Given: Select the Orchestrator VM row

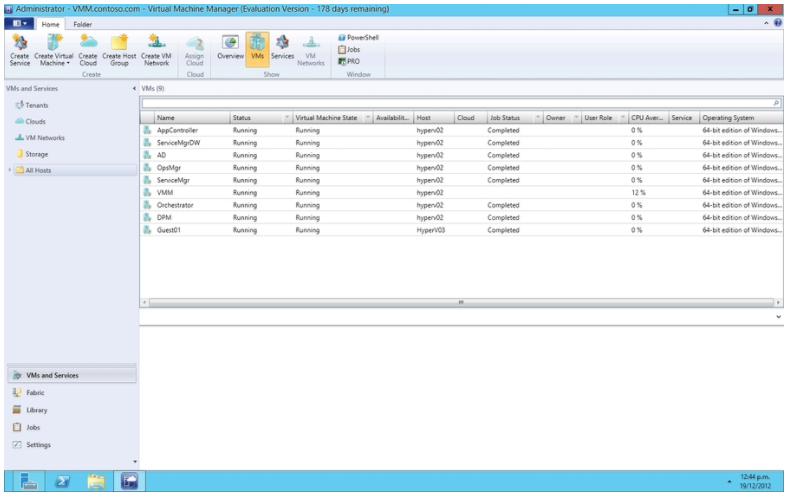Looking at the screenshot, I should (461, 205).
